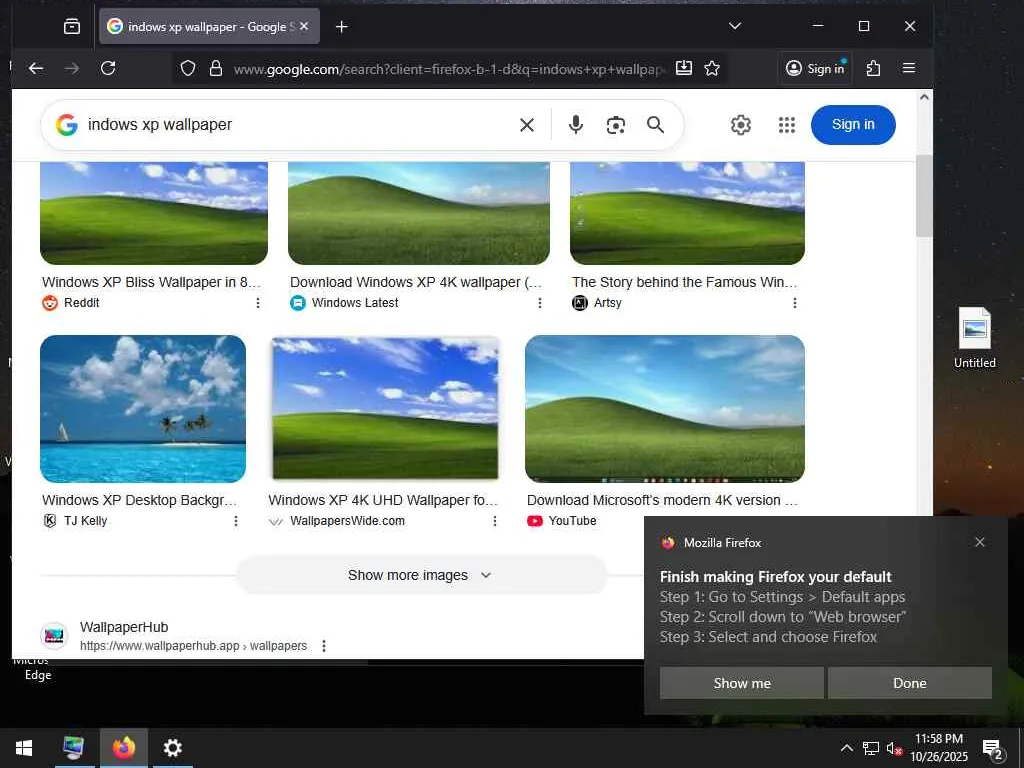Viewport: 1024px width, 768px height.
Task: Open more options for Reddit result
Action: [x=258, y=303]
